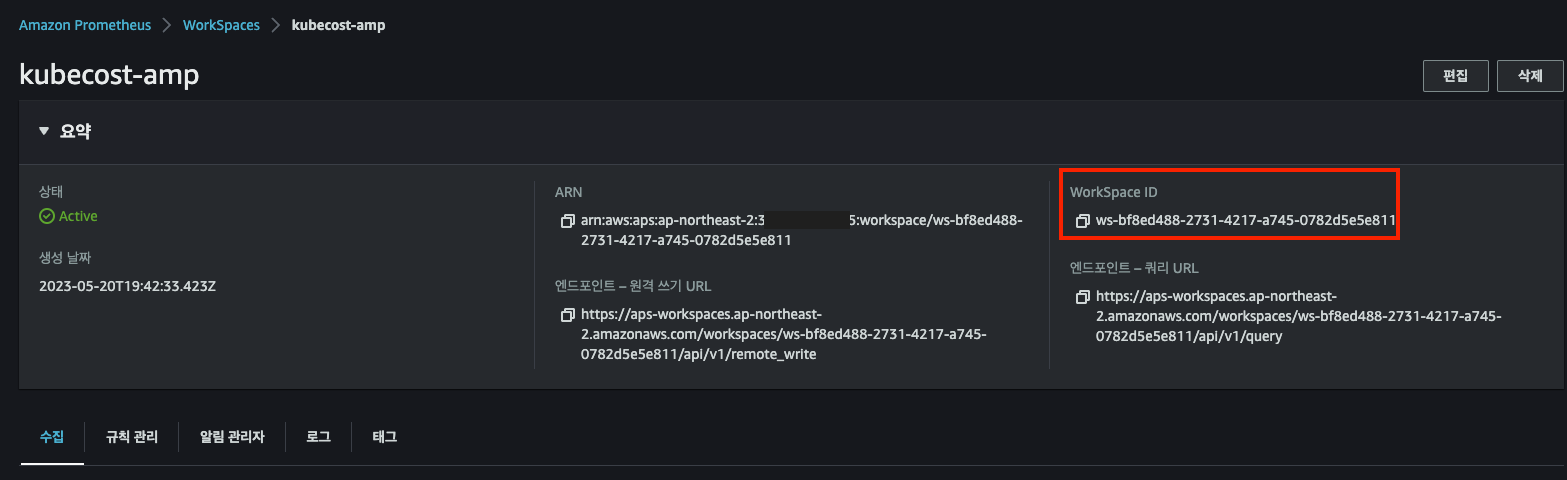Copy the WorkSpace ID with its copy icon
1567x480 pixels.
(1083, 221)
